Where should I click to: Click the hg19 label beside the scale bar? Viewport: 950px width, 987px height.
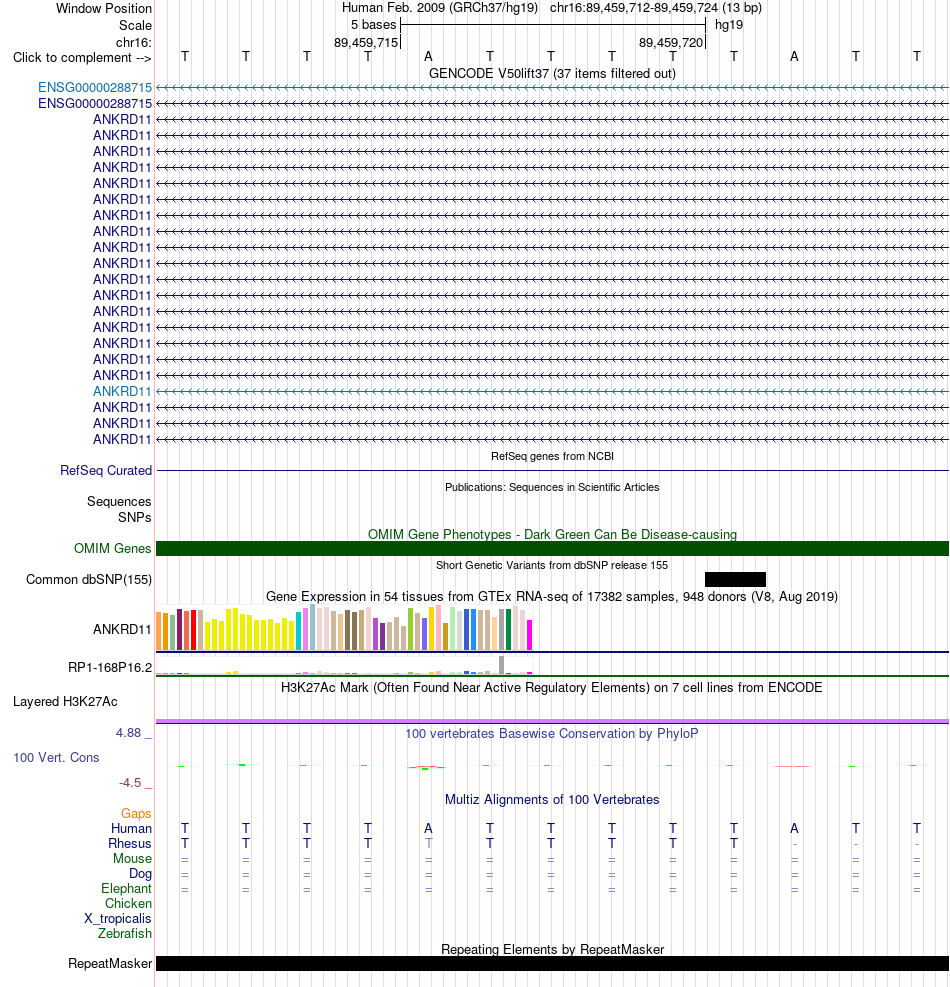click(x=729, y=25)
